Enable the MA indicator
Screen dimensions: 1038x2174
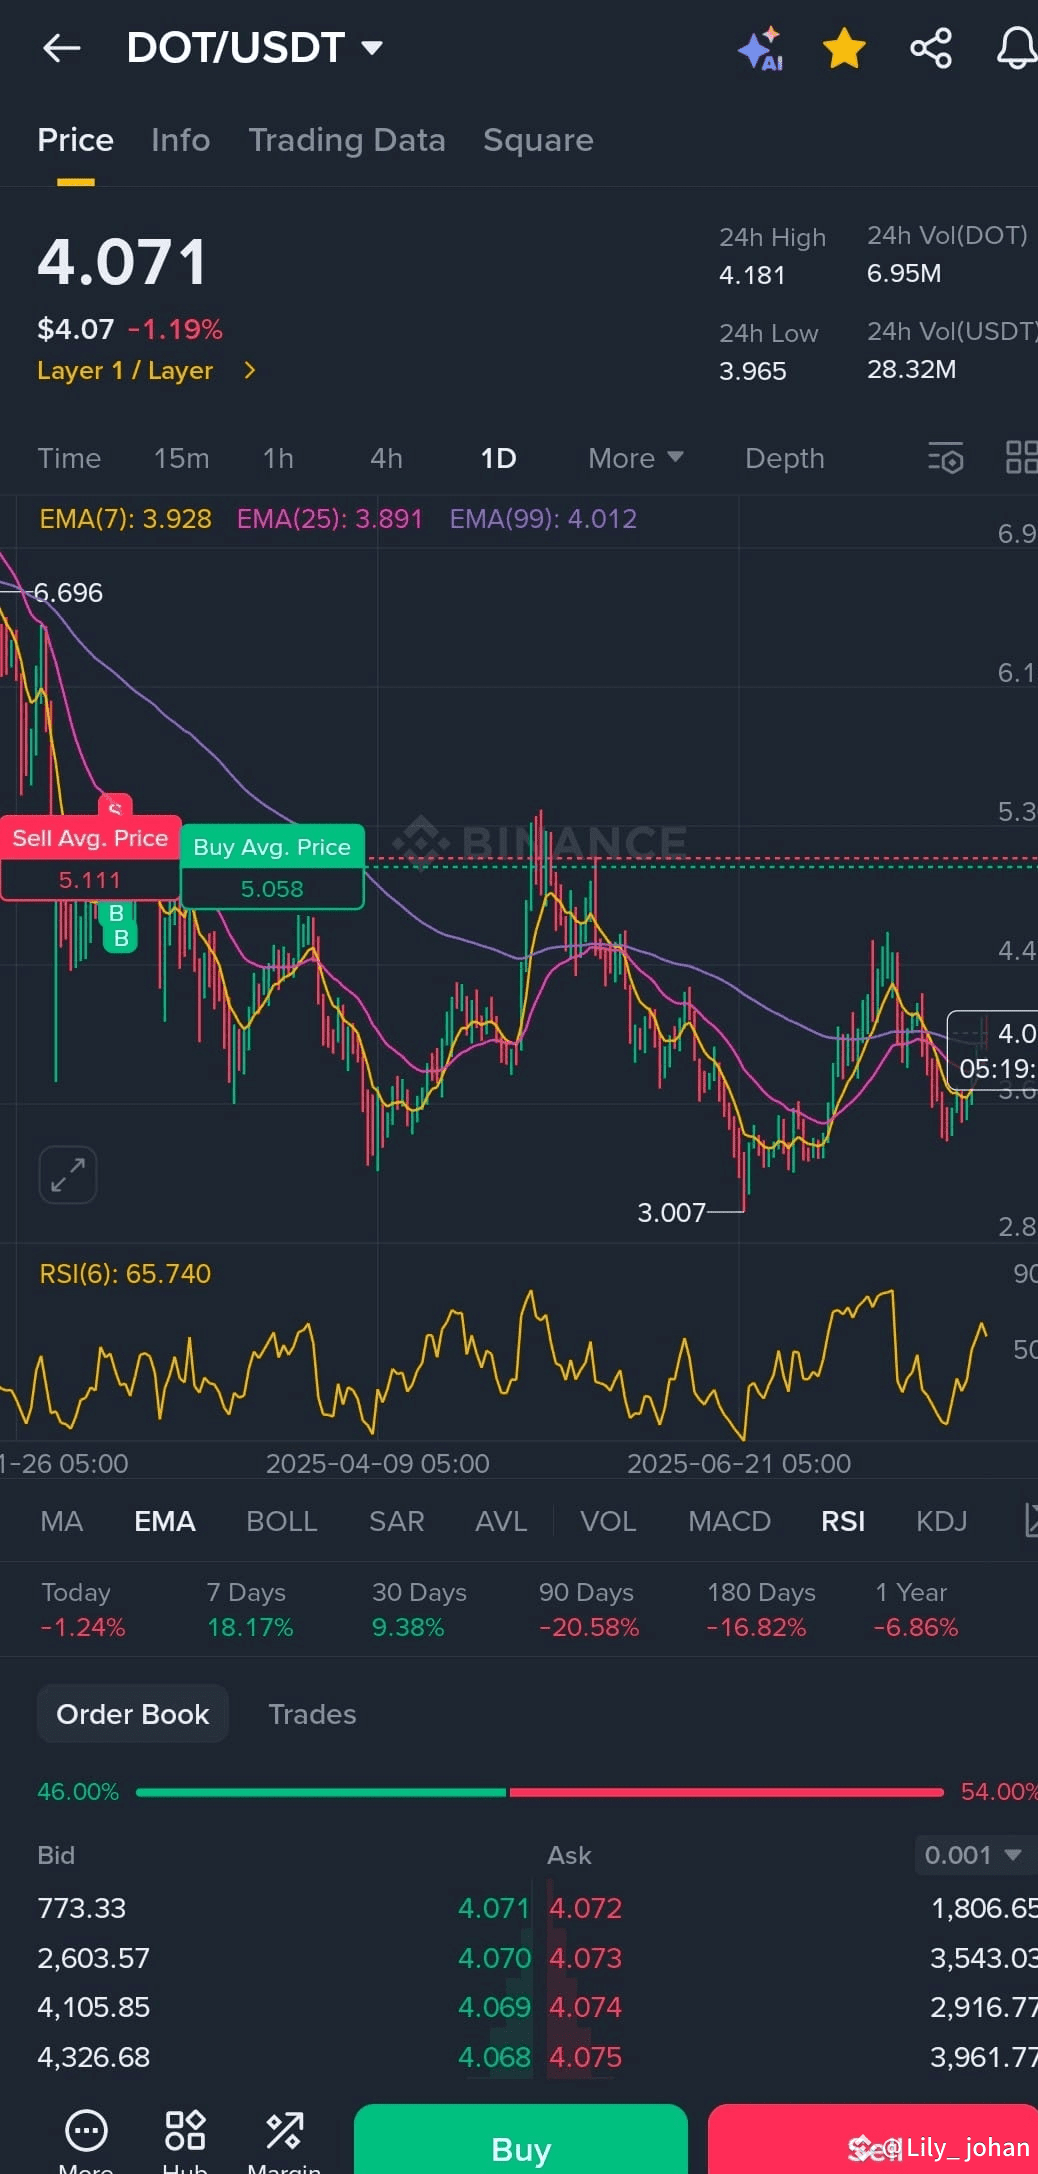[x=61, y=1521]
